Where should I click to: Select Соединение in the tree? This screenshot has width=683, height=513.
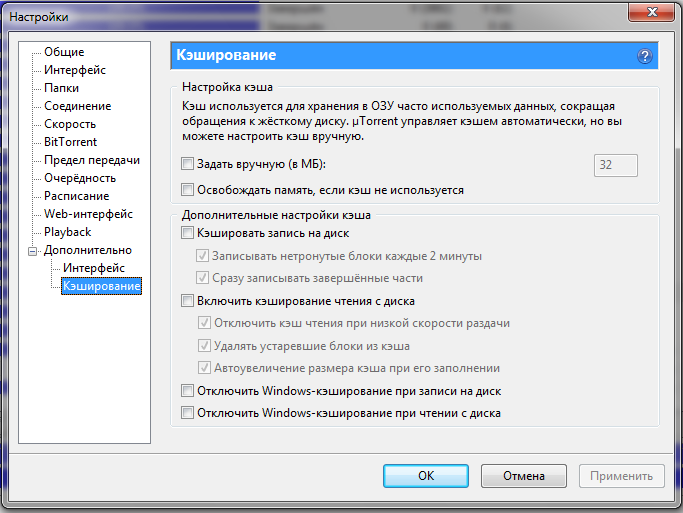tap(78, 106)
